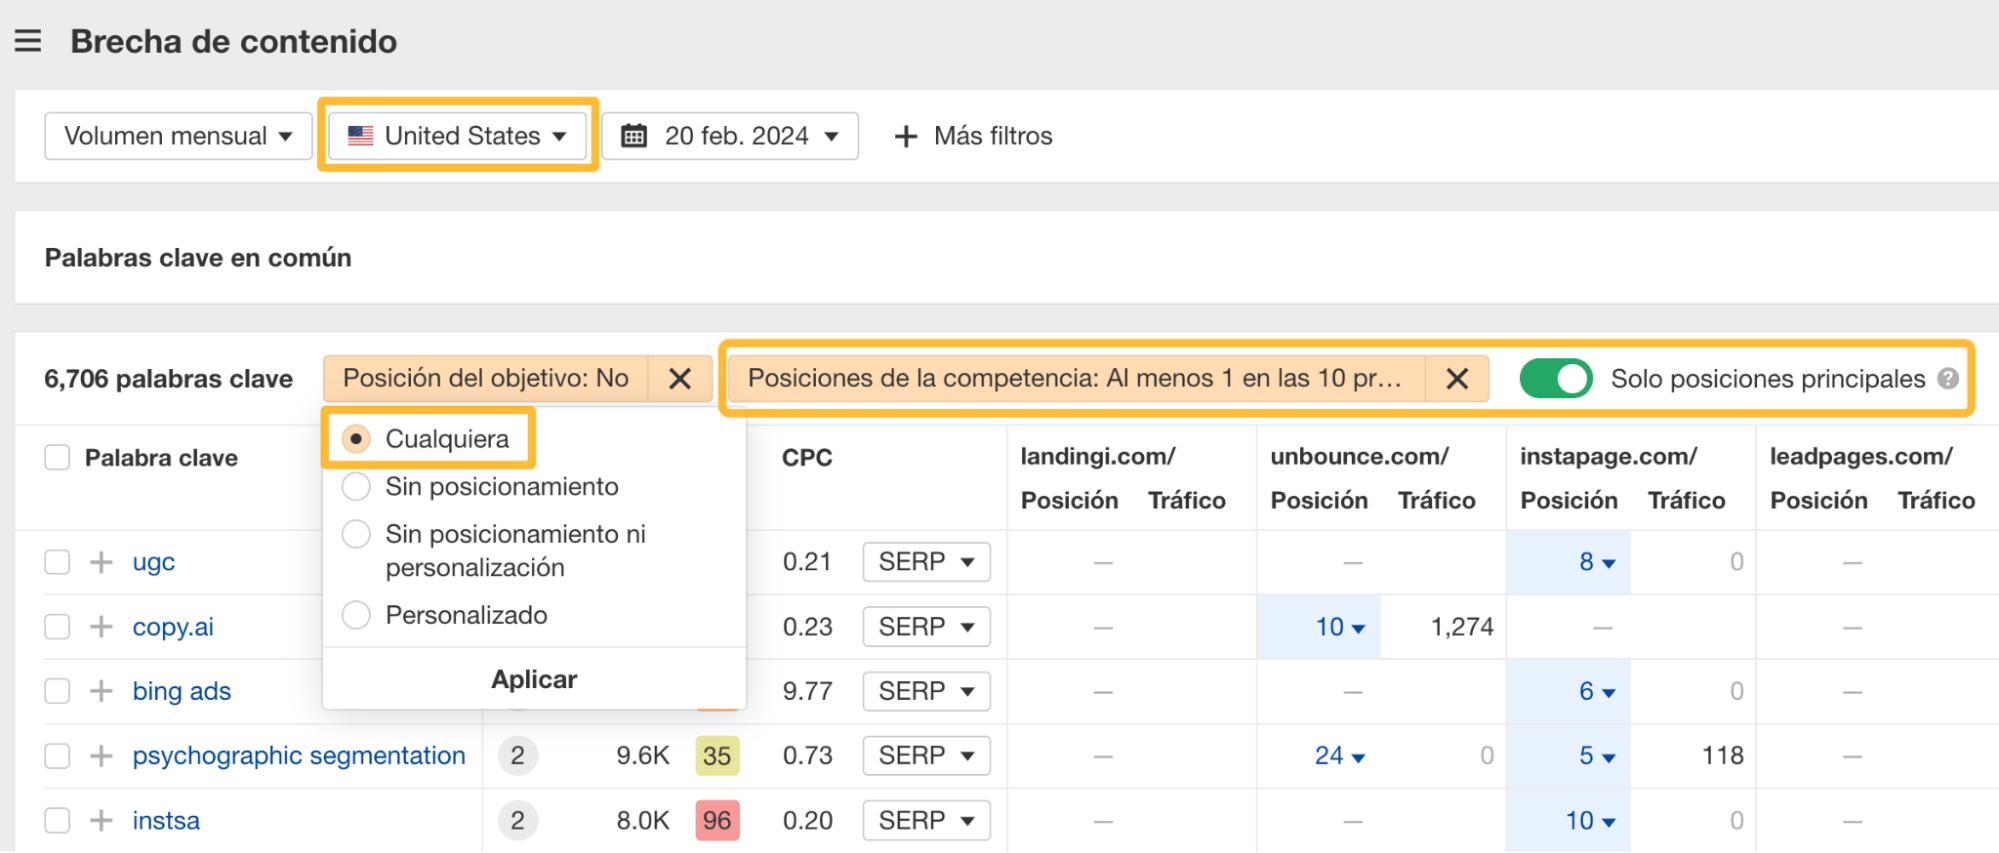
Task: Open SERP dropdown in psychographic segmentation row
Action: [x=926, y=756]
